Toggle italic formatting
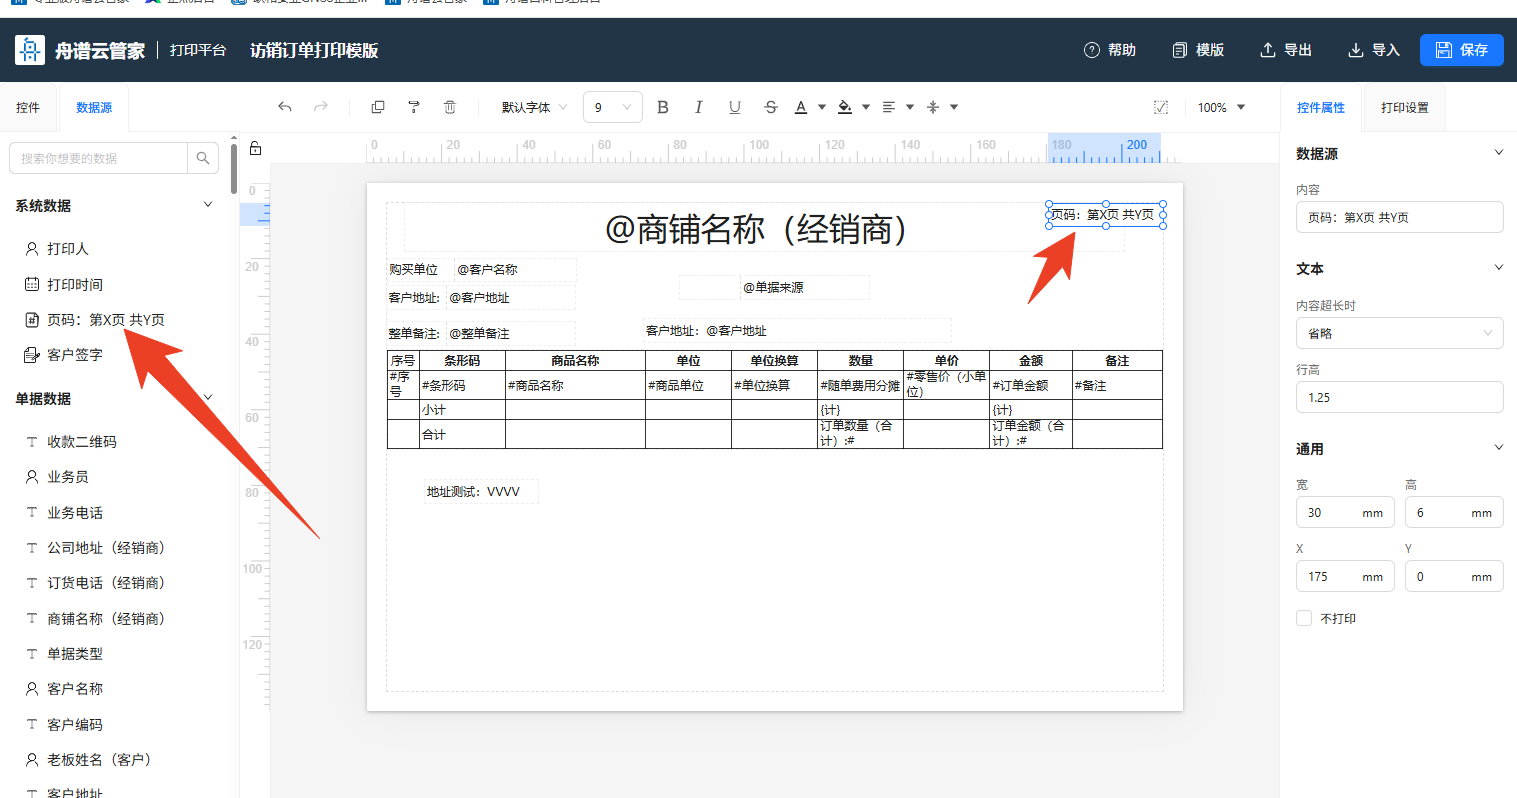The image size is (1517, 798). [x=698, y=107]
